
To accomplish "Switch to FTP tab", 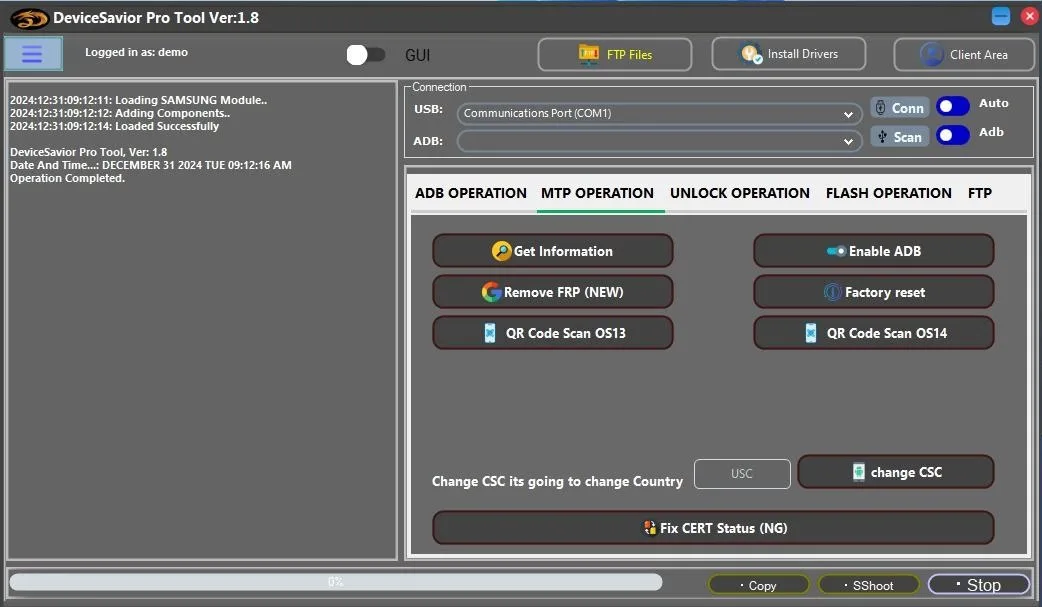I will point(980,193).
